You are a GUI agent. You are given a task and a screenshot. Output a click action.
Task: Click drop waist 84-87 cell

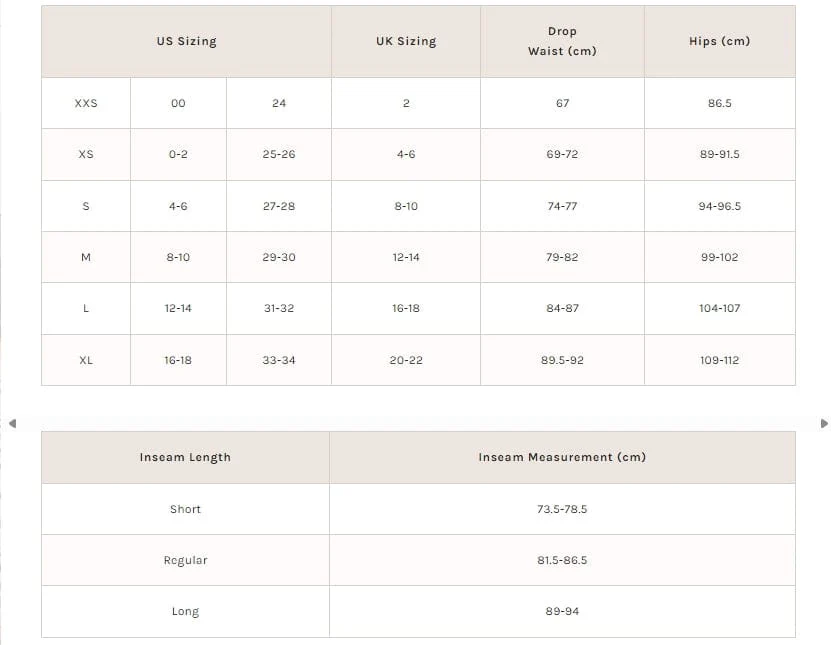coord(562,308)
